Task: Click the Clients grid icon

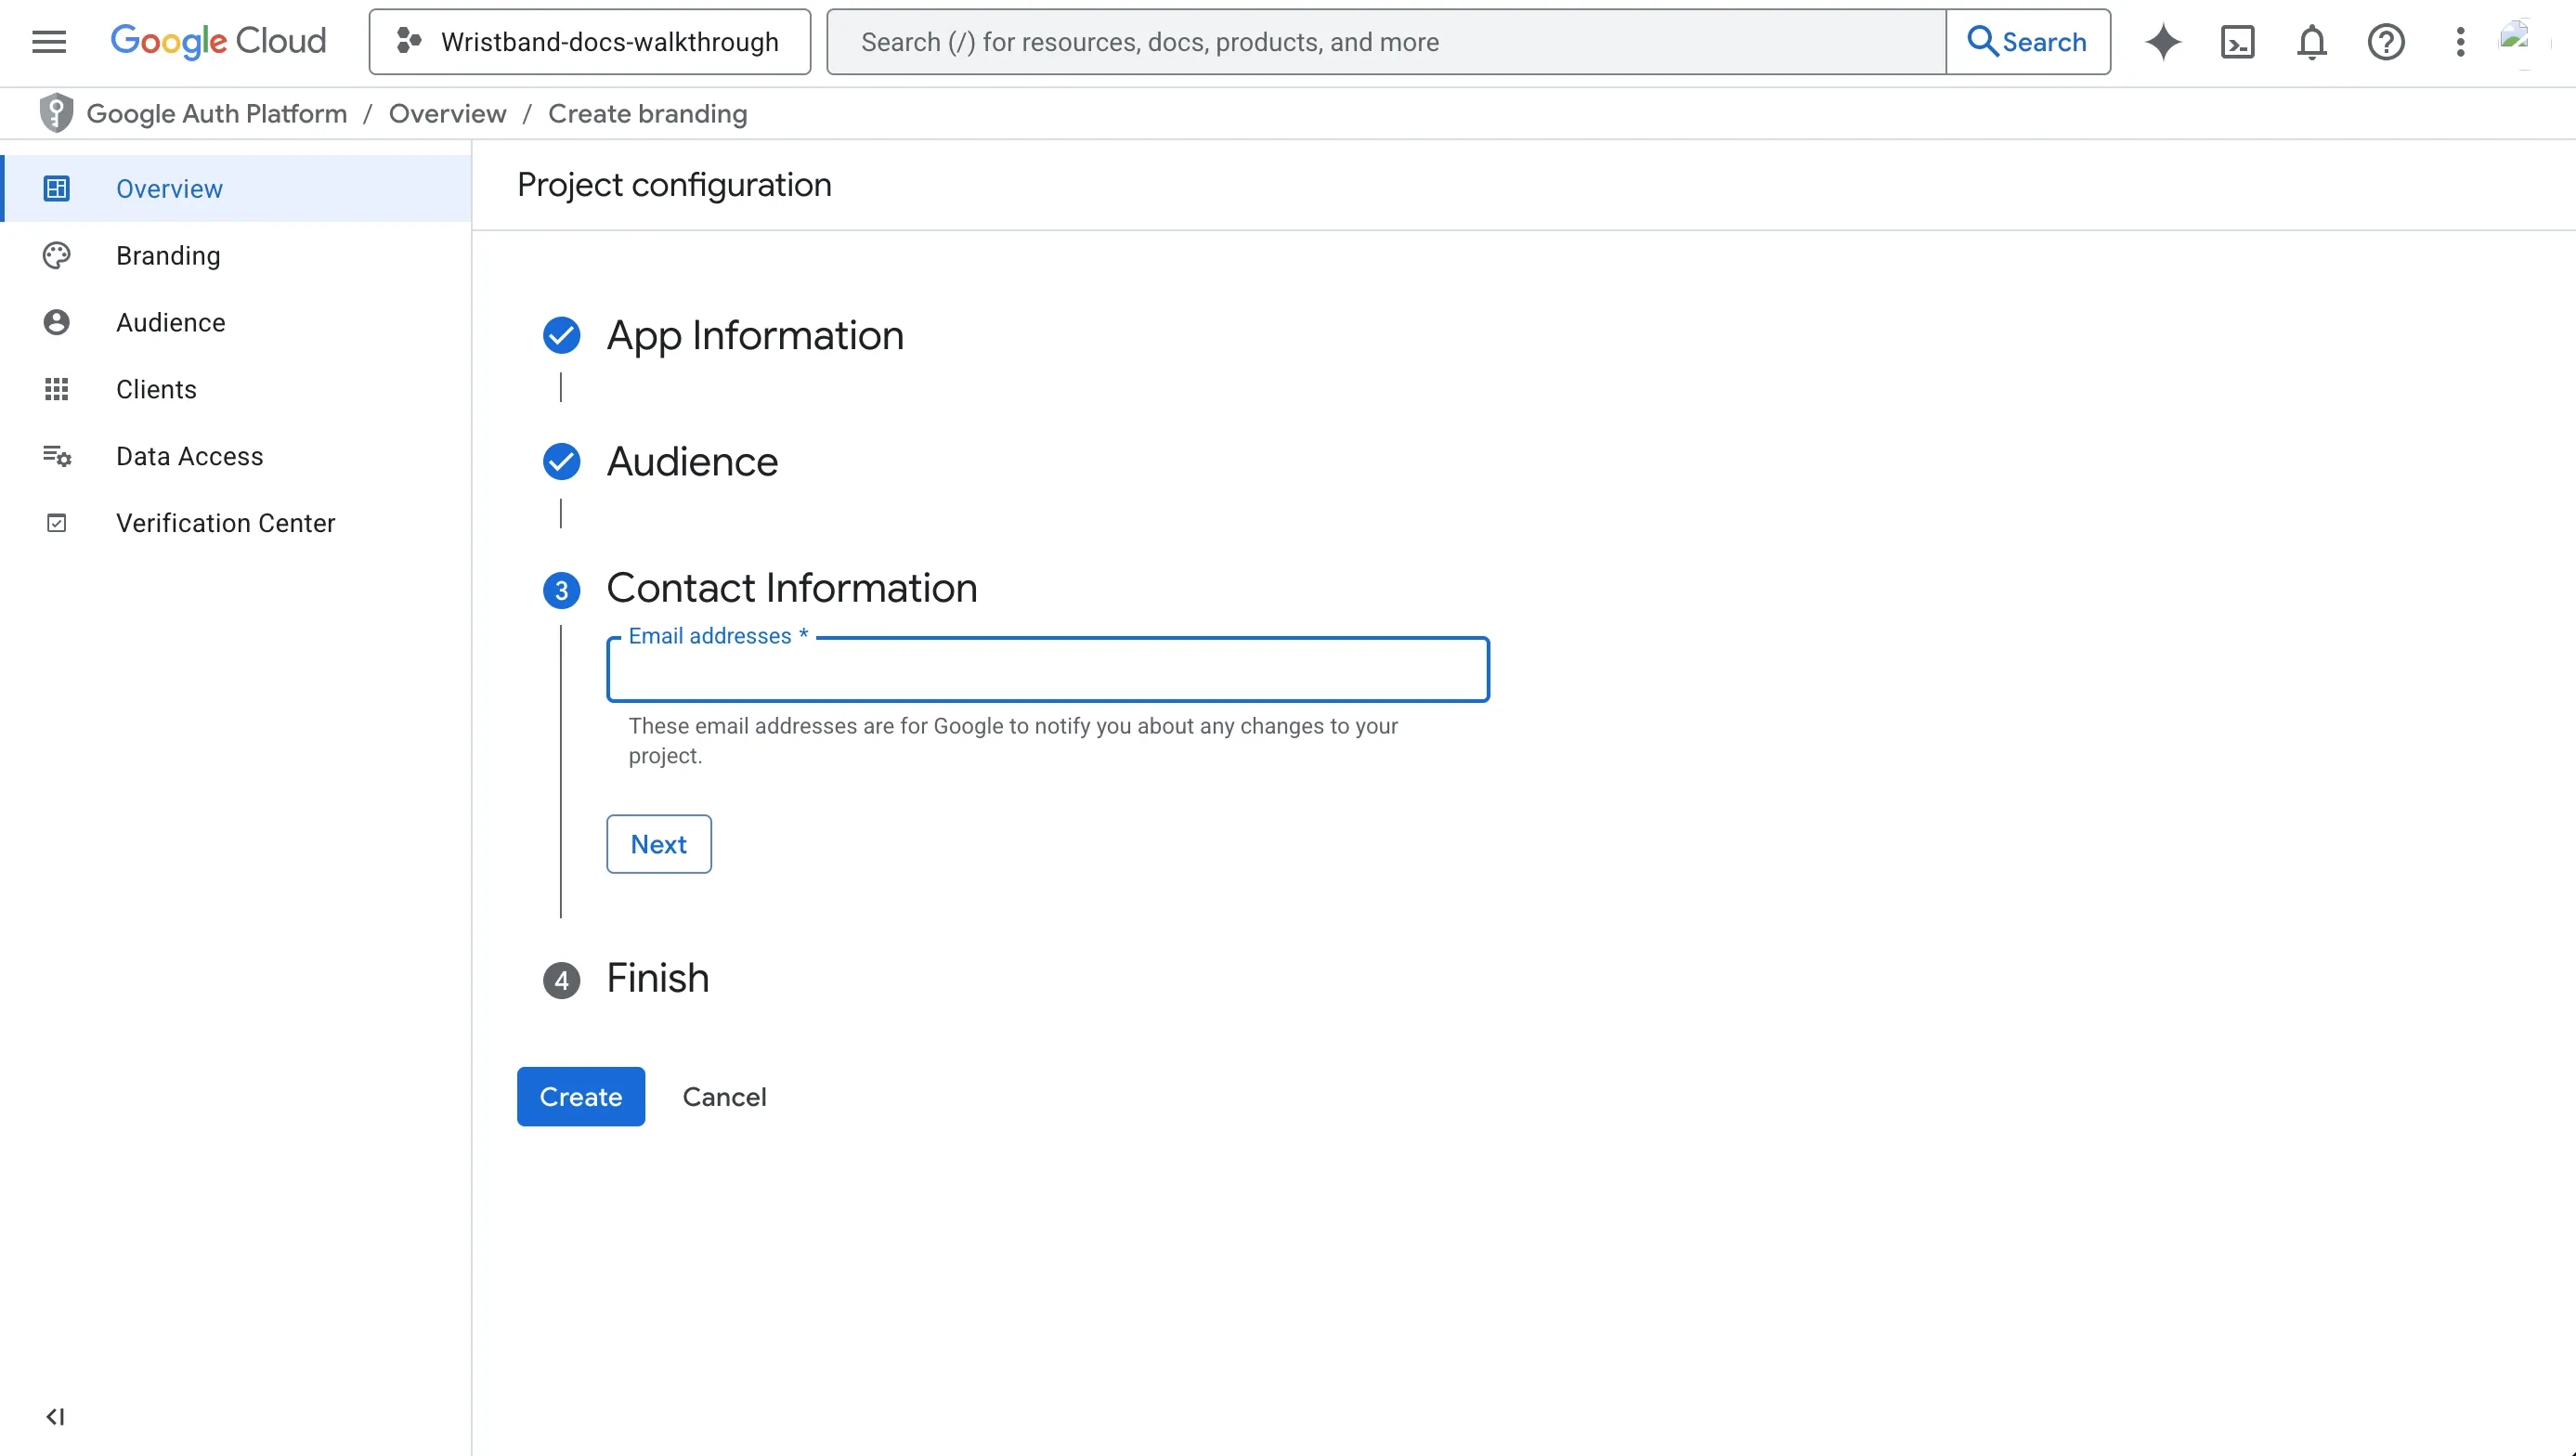Action: 56,389
